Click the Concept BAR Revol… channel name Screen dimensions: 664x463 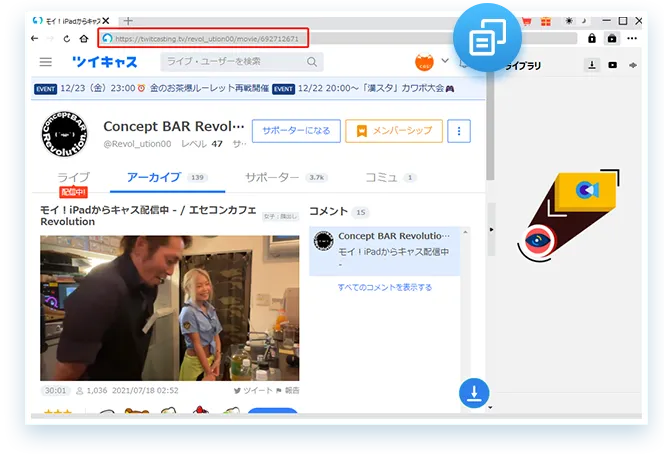tap(174, 126)
